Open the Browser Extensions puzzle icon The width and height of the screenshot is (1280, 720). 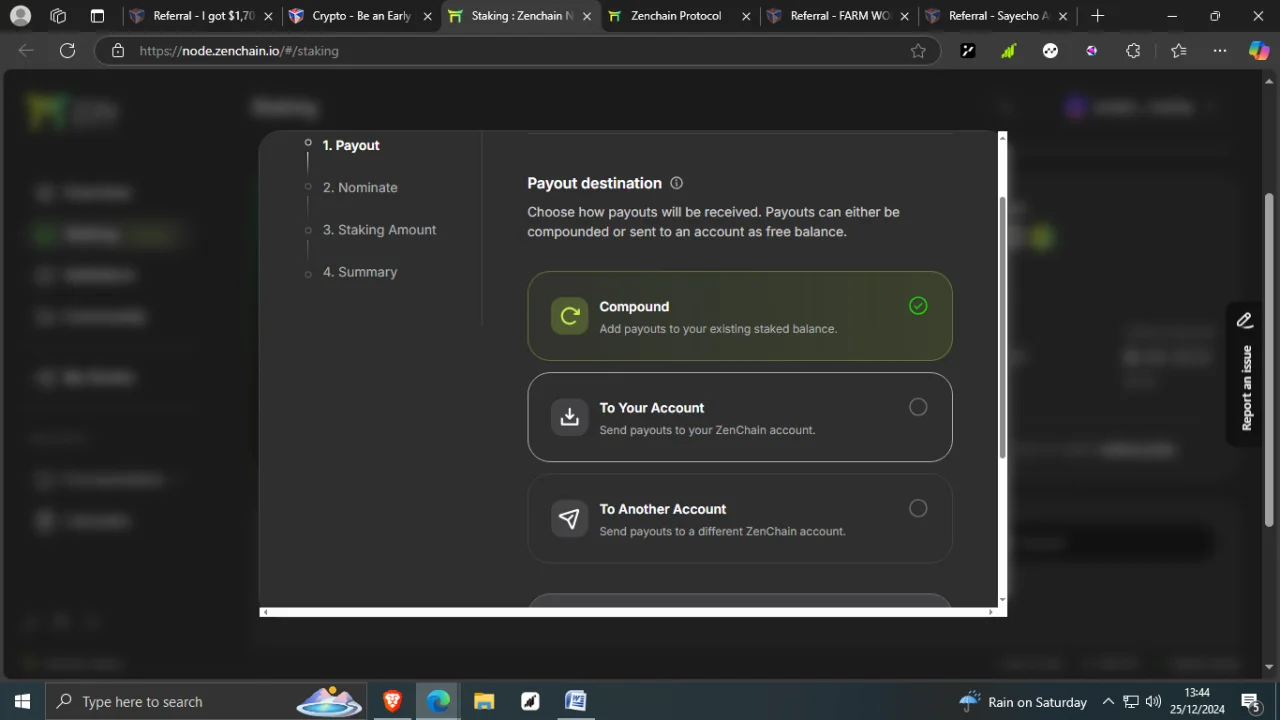[x=1133, y=51]
